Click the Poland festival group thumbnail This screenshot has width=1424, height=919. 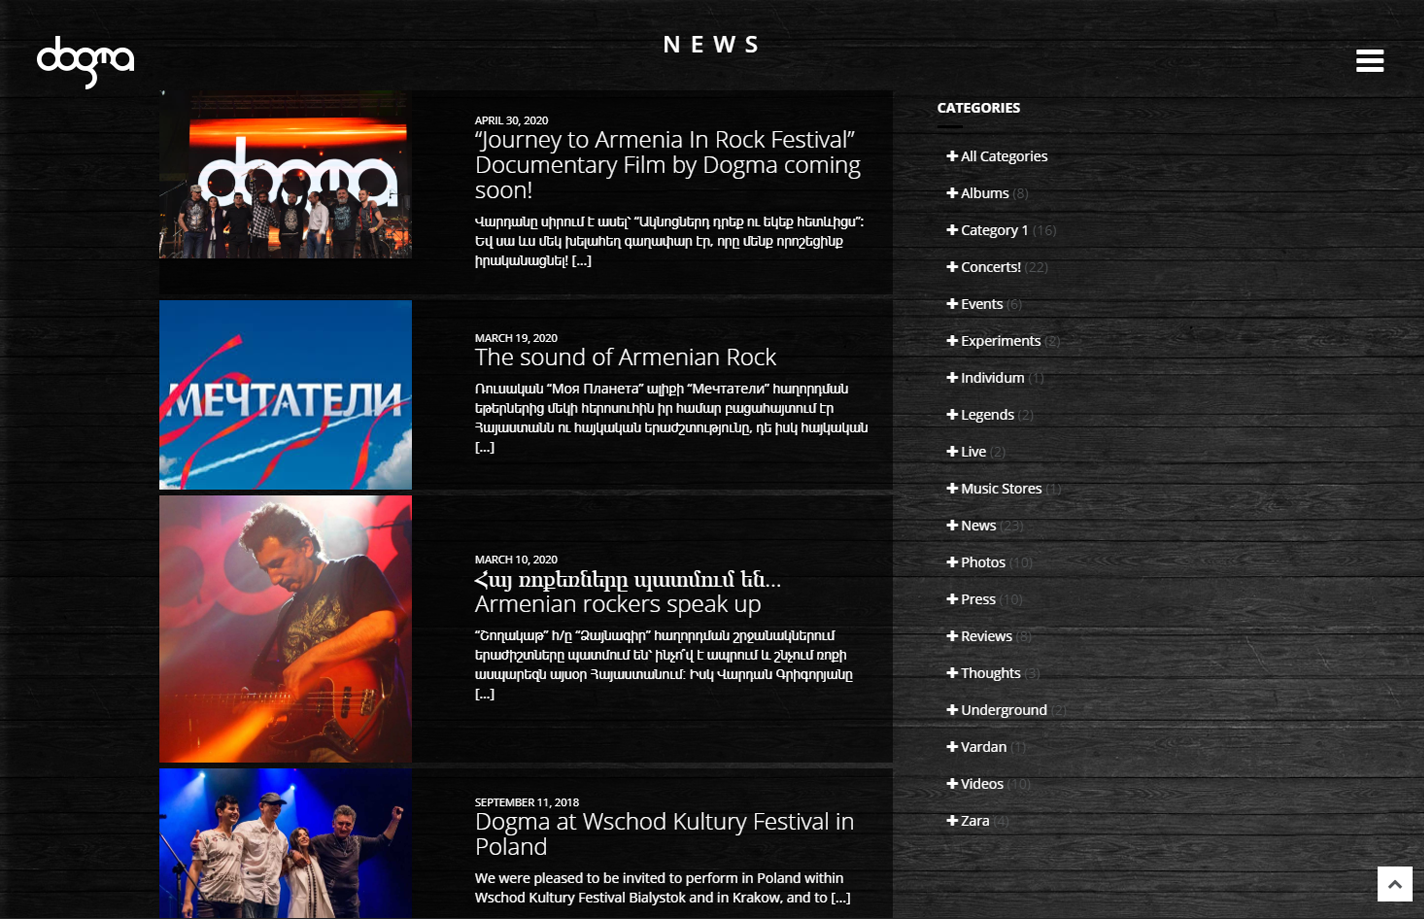click(x=285, y=844)
